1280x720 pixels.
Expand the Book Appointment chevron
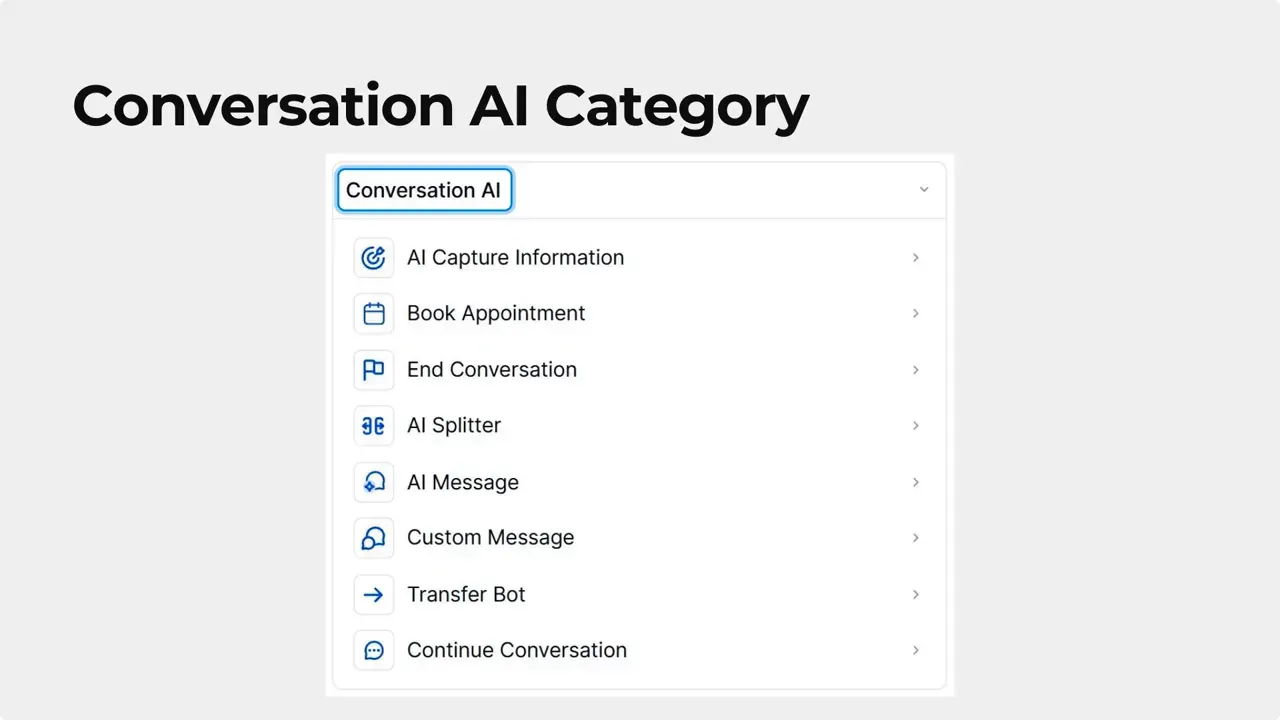click(x=915, y=313)
